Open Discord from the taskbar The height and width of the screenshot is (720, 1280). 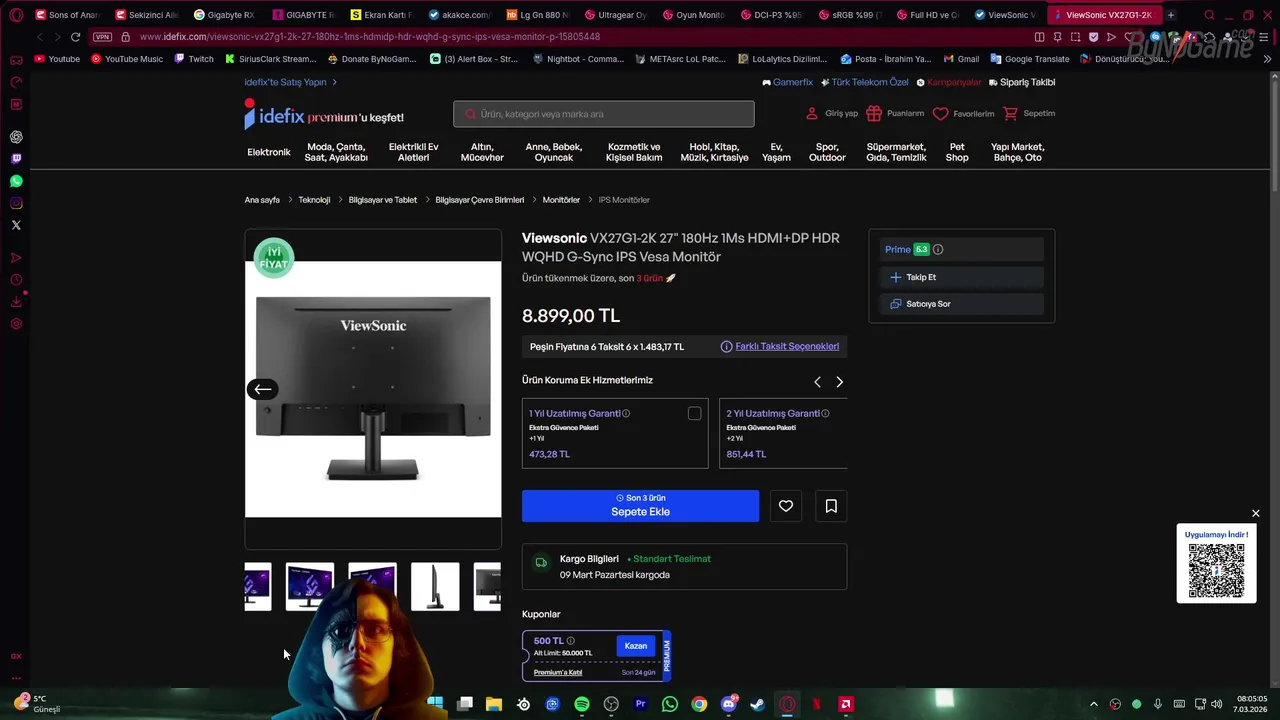(729, 704)
